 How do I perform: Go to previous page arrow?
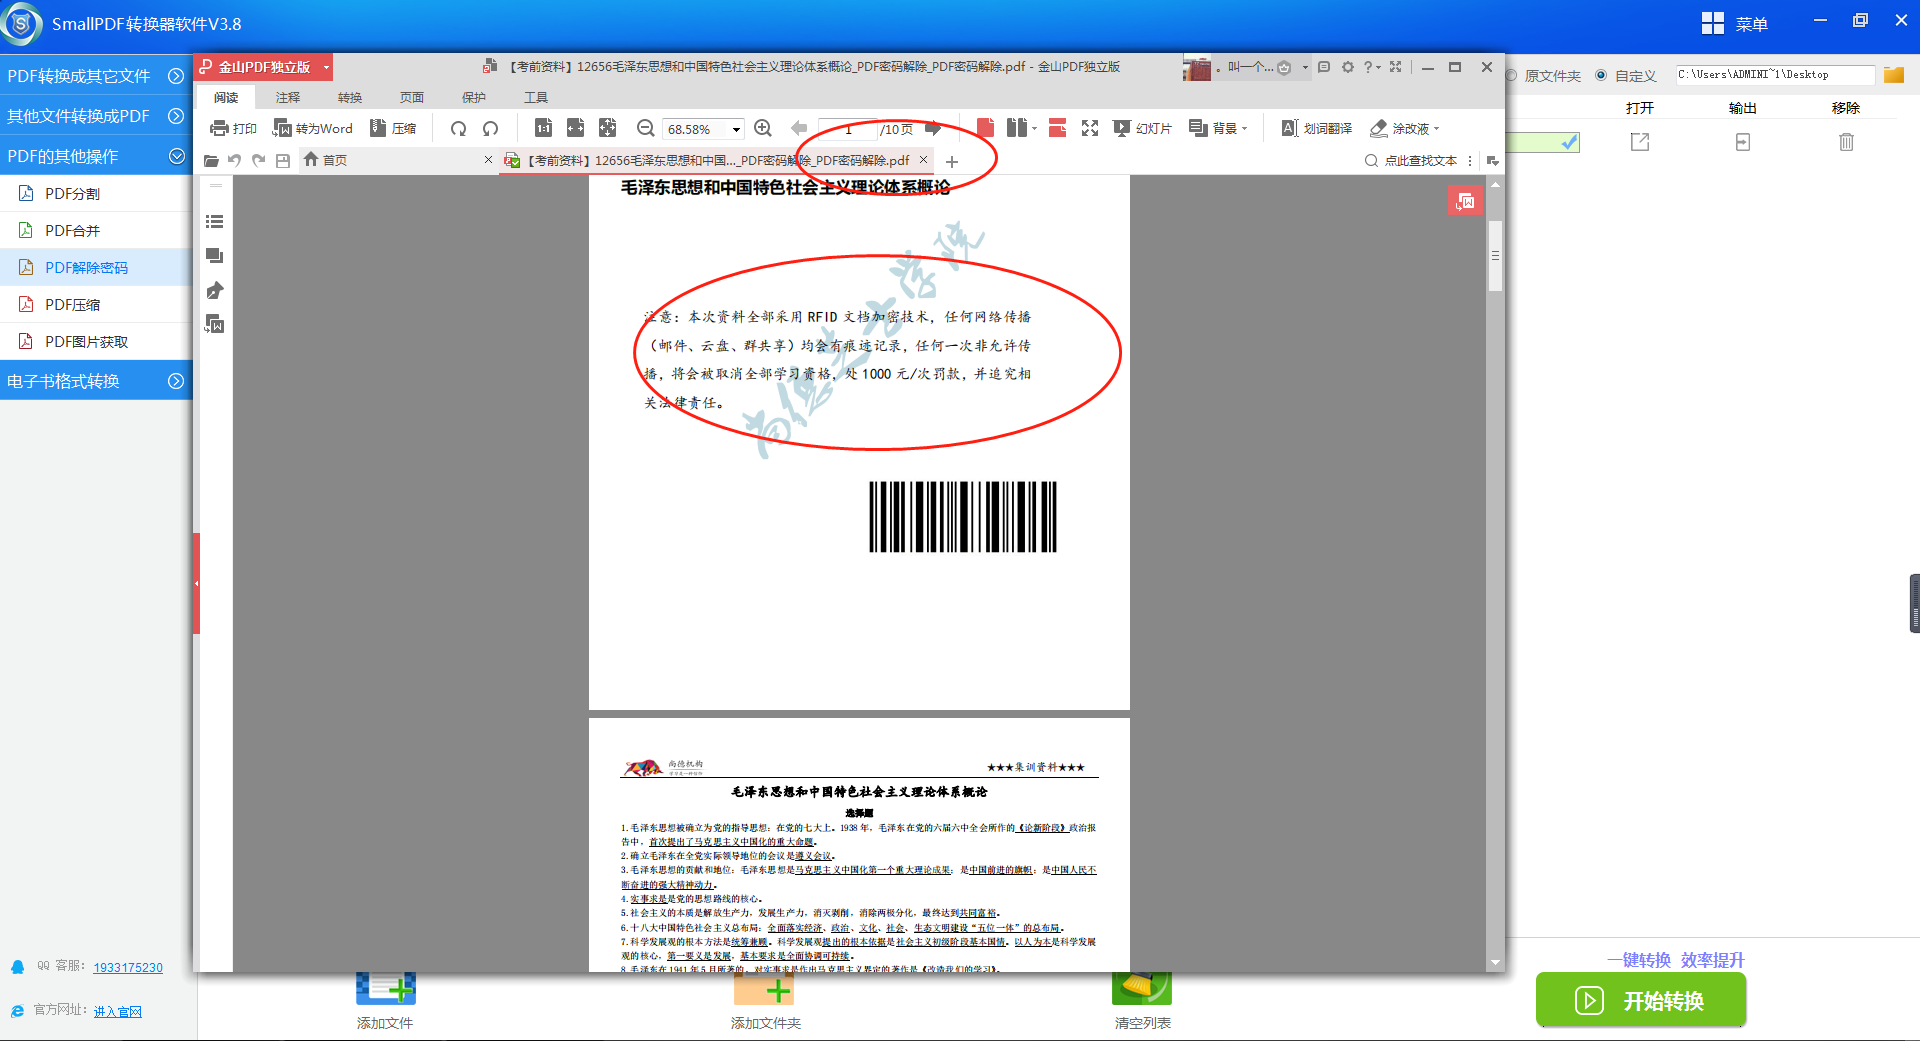[x=799, y=128]
